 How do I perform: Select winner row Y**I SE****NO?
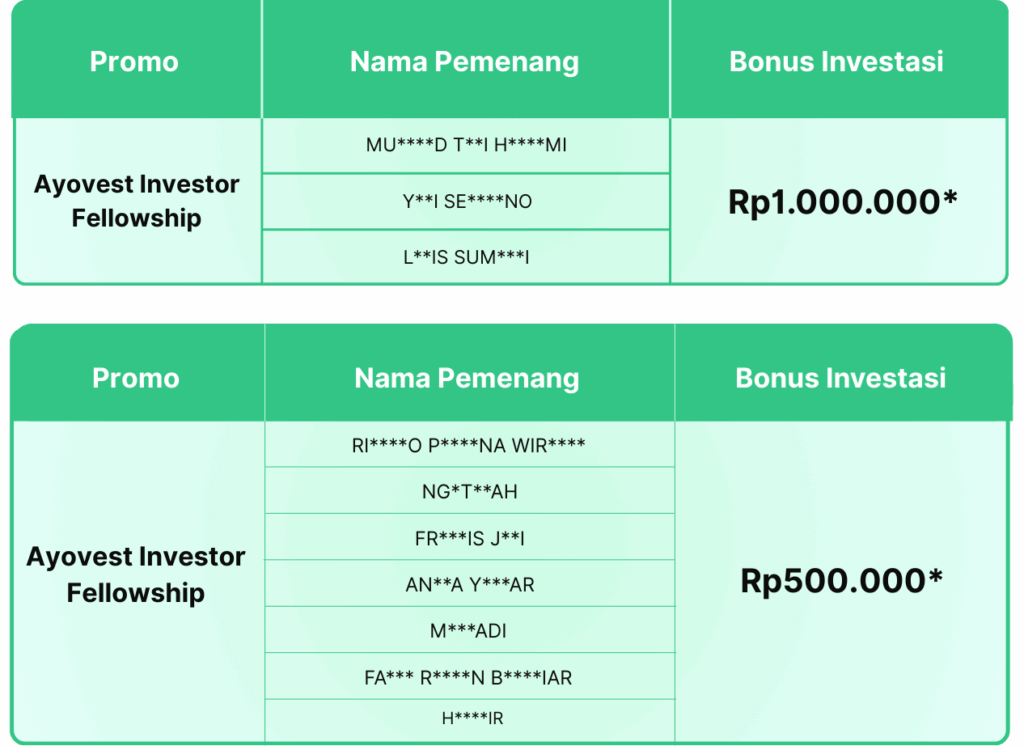tap(466, 202)
